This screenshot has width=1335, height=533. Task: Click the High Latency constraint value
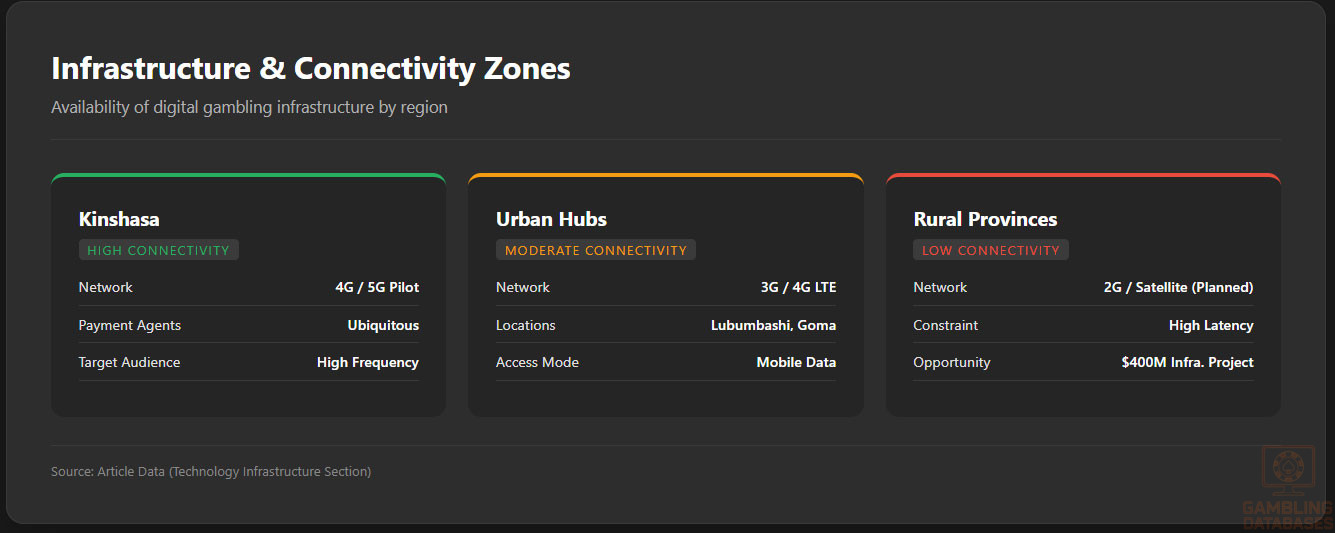pyautogui.click(x=1211, y=325)
